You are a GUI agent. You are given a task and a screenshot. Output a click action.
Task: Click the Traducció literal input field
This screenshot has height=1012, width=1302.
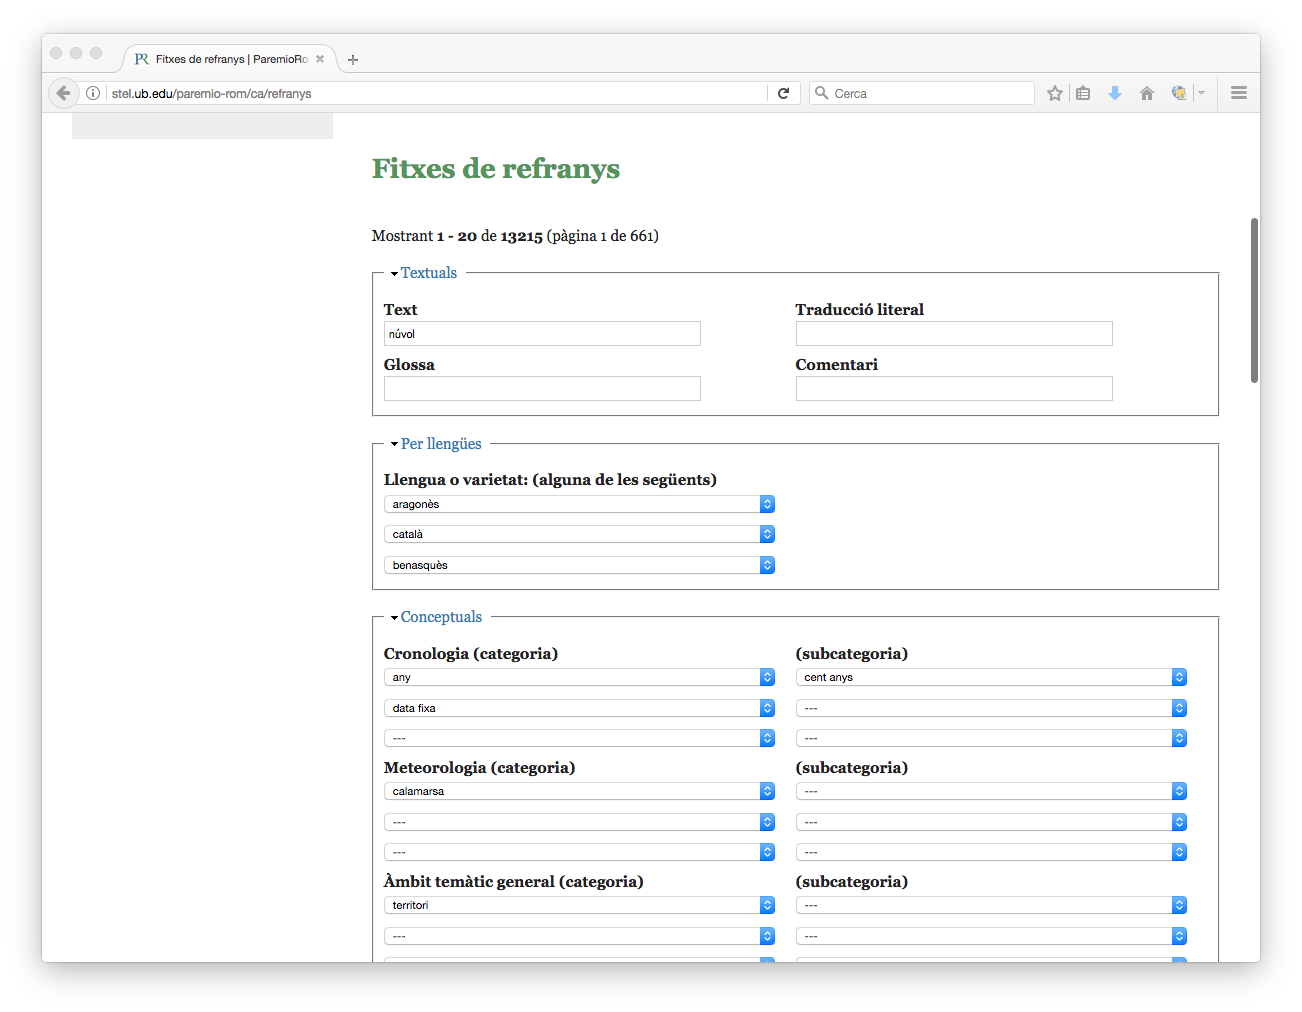point(953,334)
